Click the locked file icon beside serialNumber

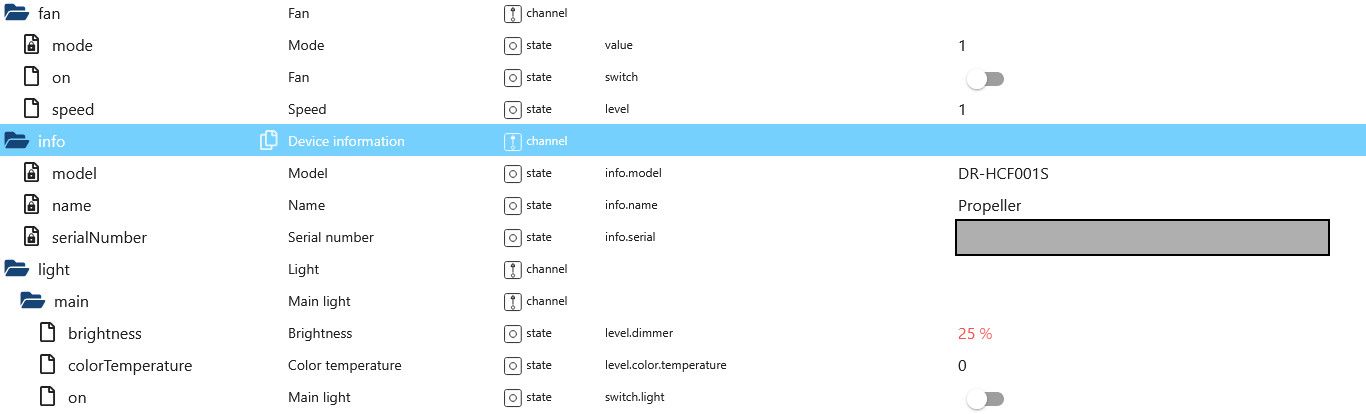point(31,237)
